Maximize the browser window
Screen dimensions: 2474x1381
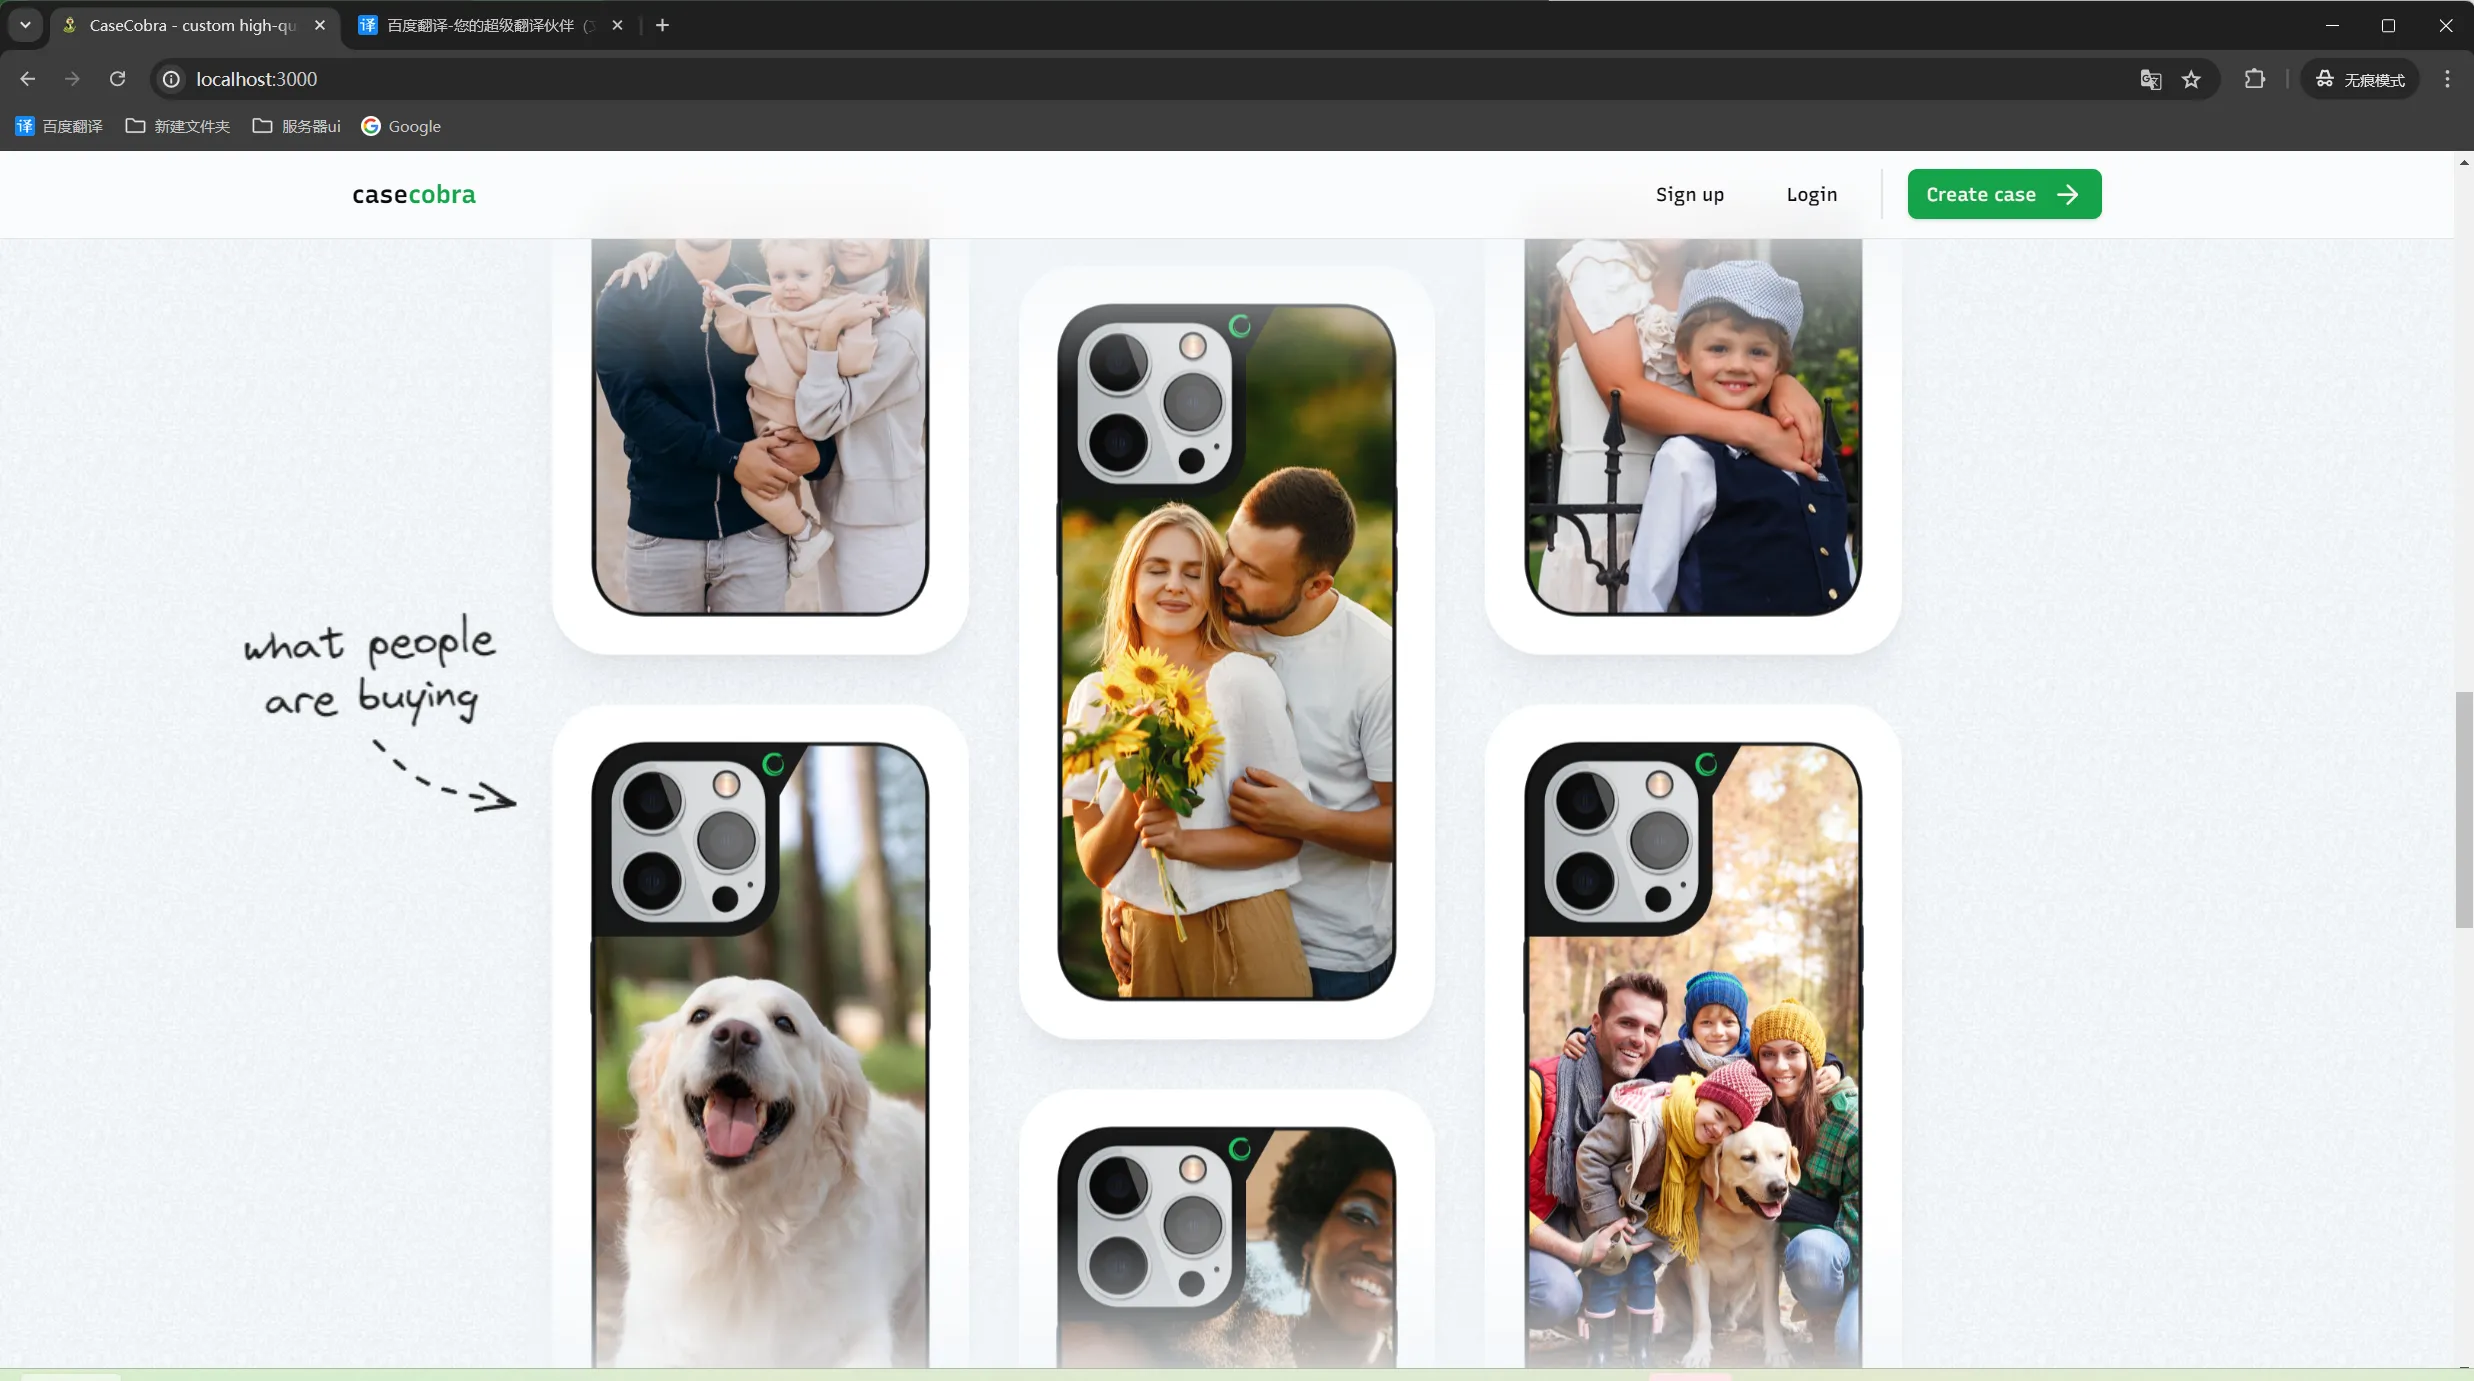tap(2389, 25)
